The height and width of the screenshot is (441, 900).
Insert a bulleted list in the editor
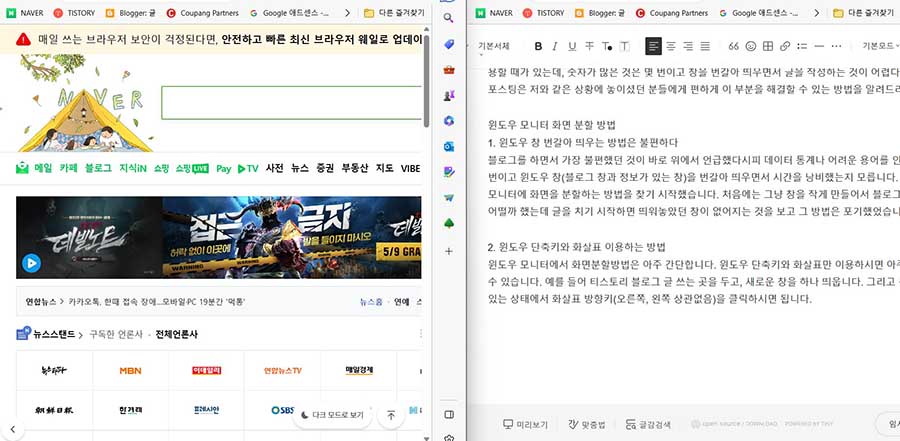click(x=802, y=47)
